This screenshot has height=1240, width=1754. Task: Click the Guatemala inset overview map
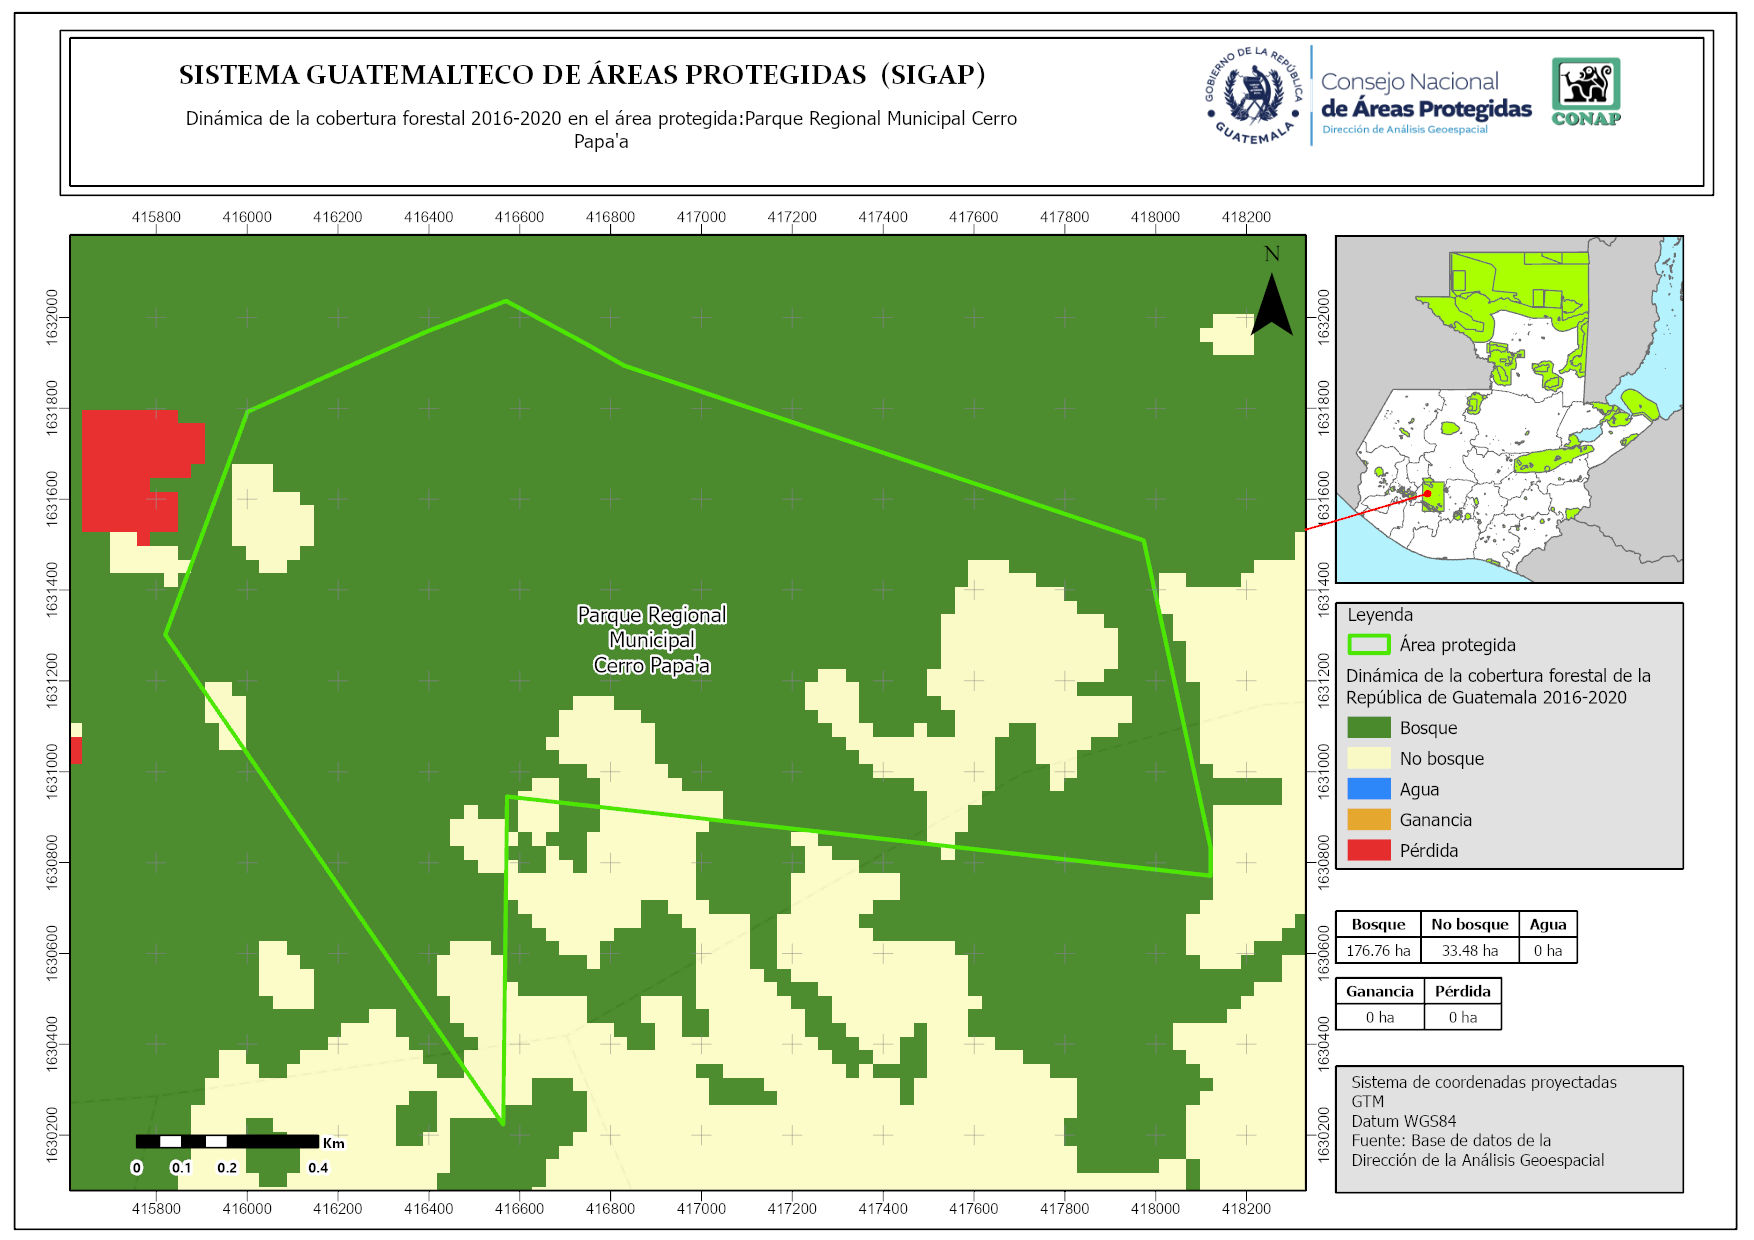(1508, 409)
